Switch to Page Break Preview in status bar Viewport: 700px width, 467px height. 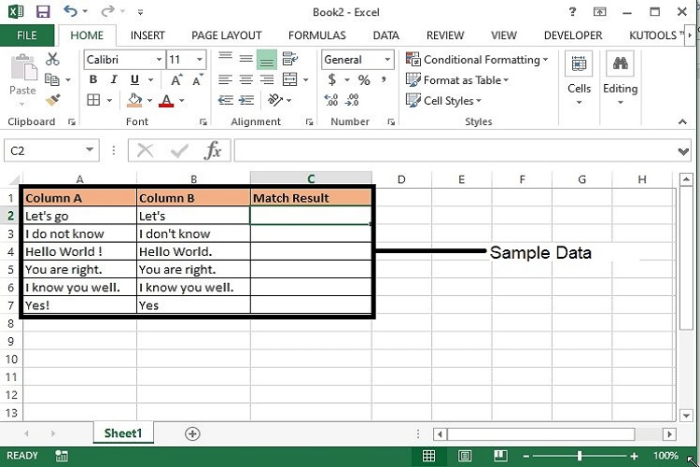tap(500, 455)
